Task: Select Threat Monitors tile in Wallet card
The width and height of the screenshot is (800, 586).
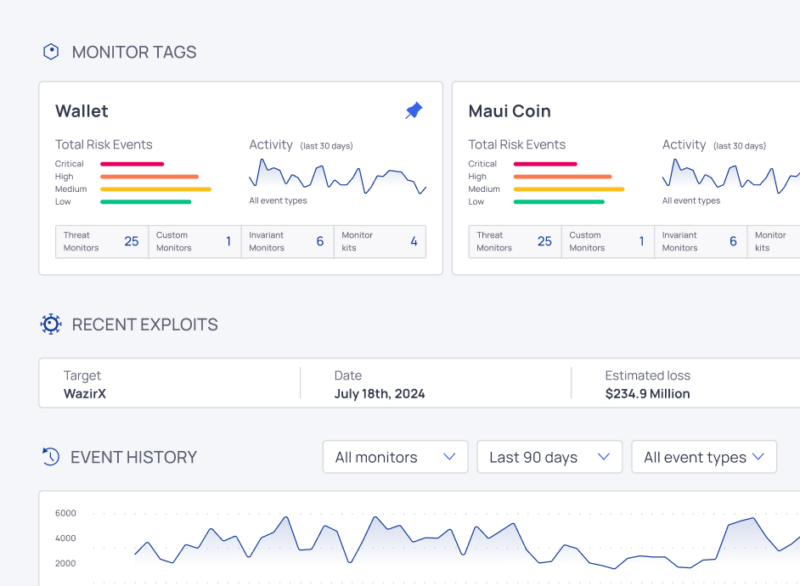Action: tap(102, 241)
